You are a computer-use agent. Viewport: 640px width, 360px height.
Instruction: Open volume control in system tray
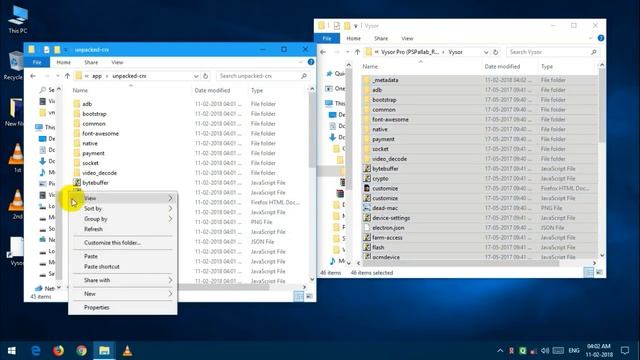[x=545, y=351]
